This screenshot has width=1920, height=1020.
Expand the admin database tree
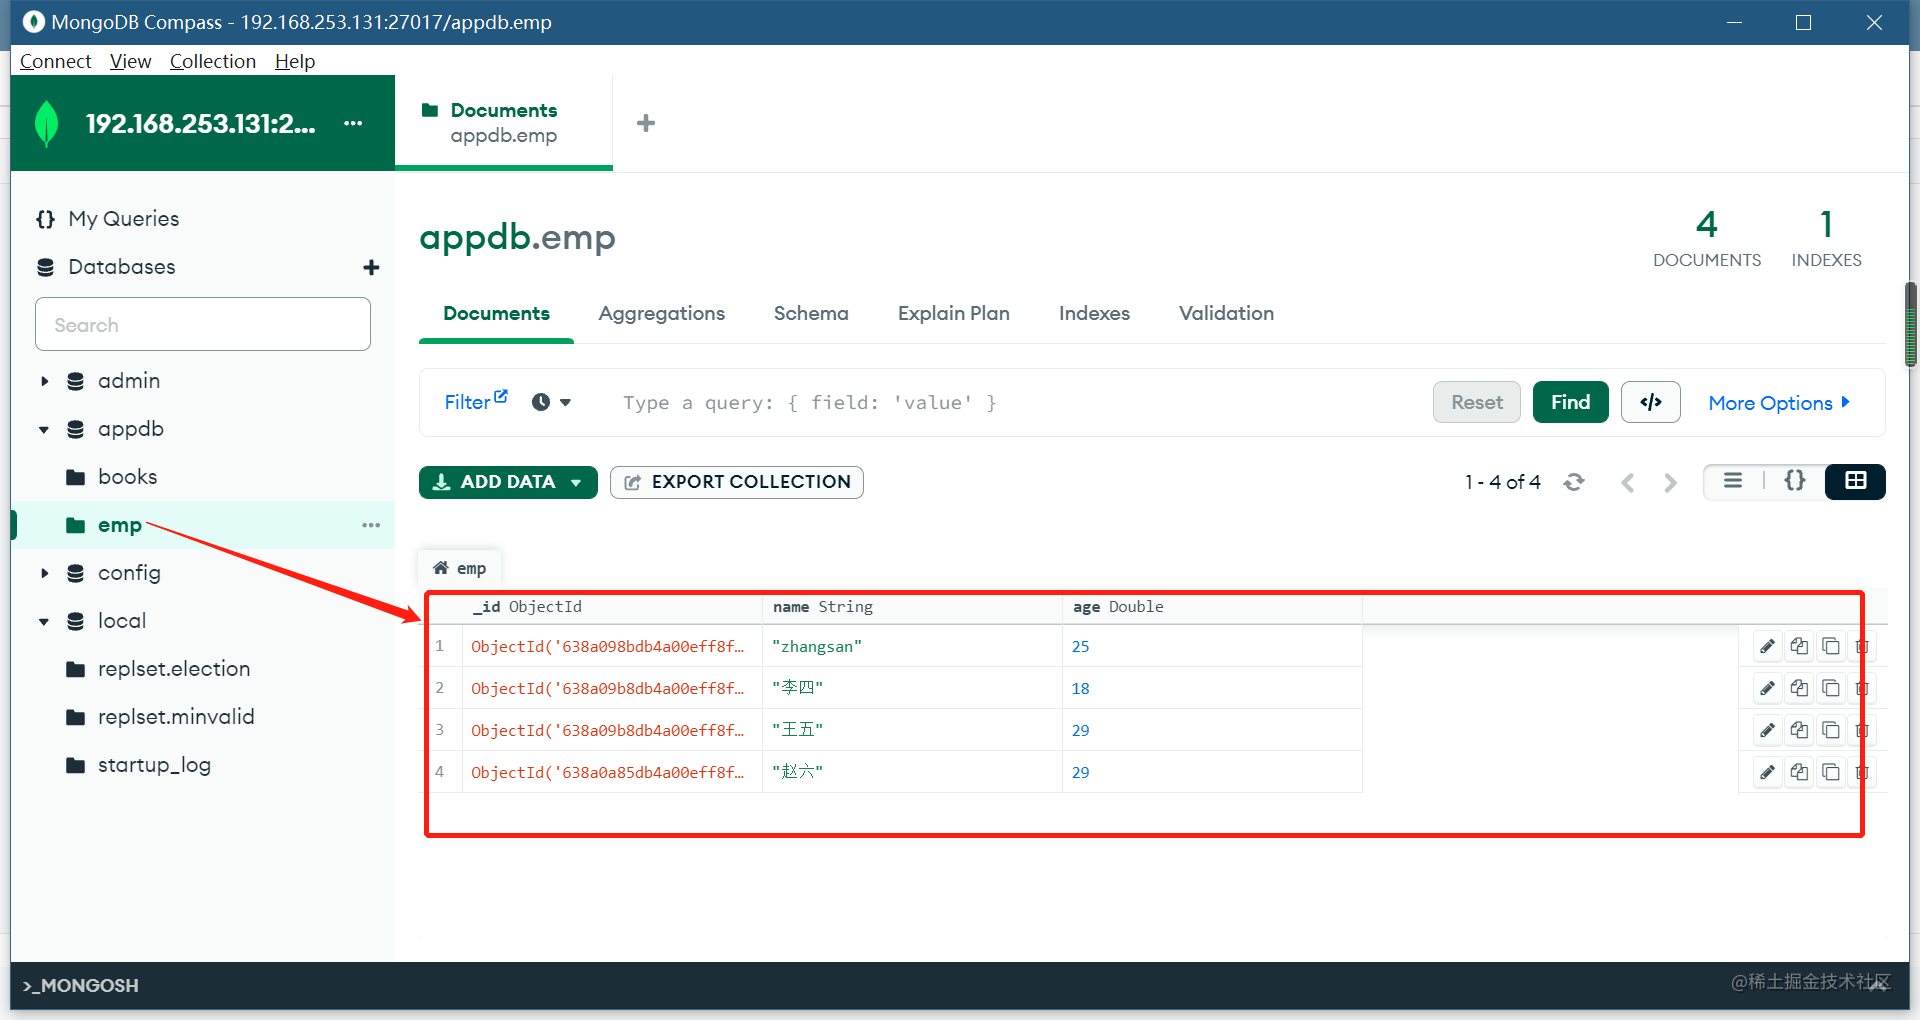pos(44,380)
